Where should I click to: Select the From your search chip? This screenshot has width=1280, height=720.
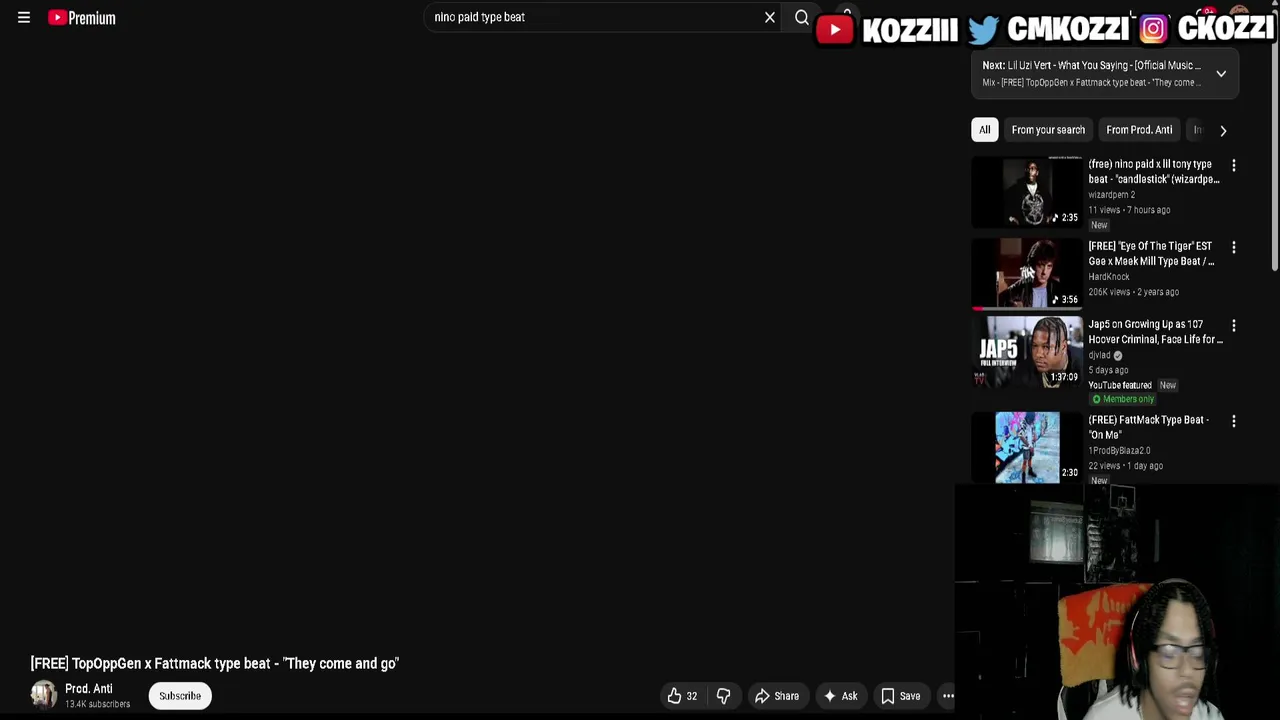[1047, 130]
